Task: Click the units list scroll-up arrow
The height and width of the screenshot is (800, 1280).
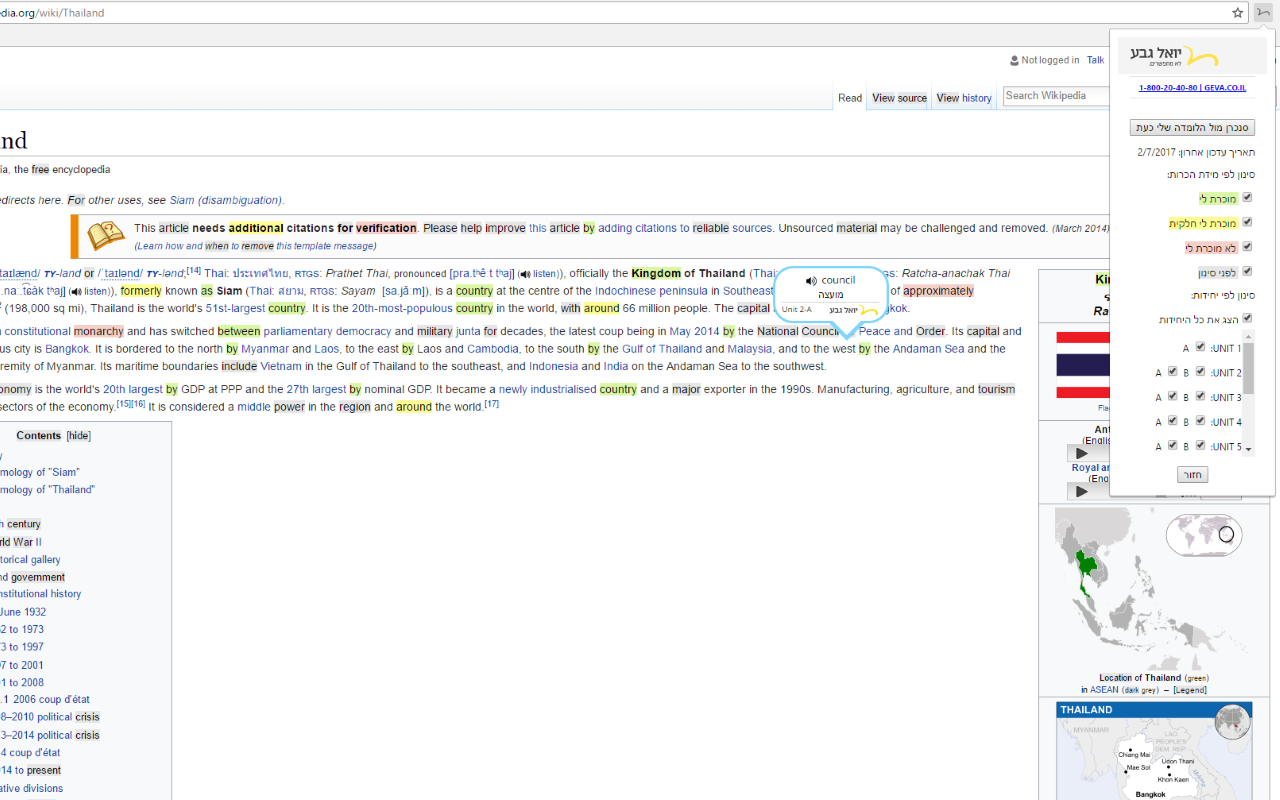Action: (x=1247, y=337)
